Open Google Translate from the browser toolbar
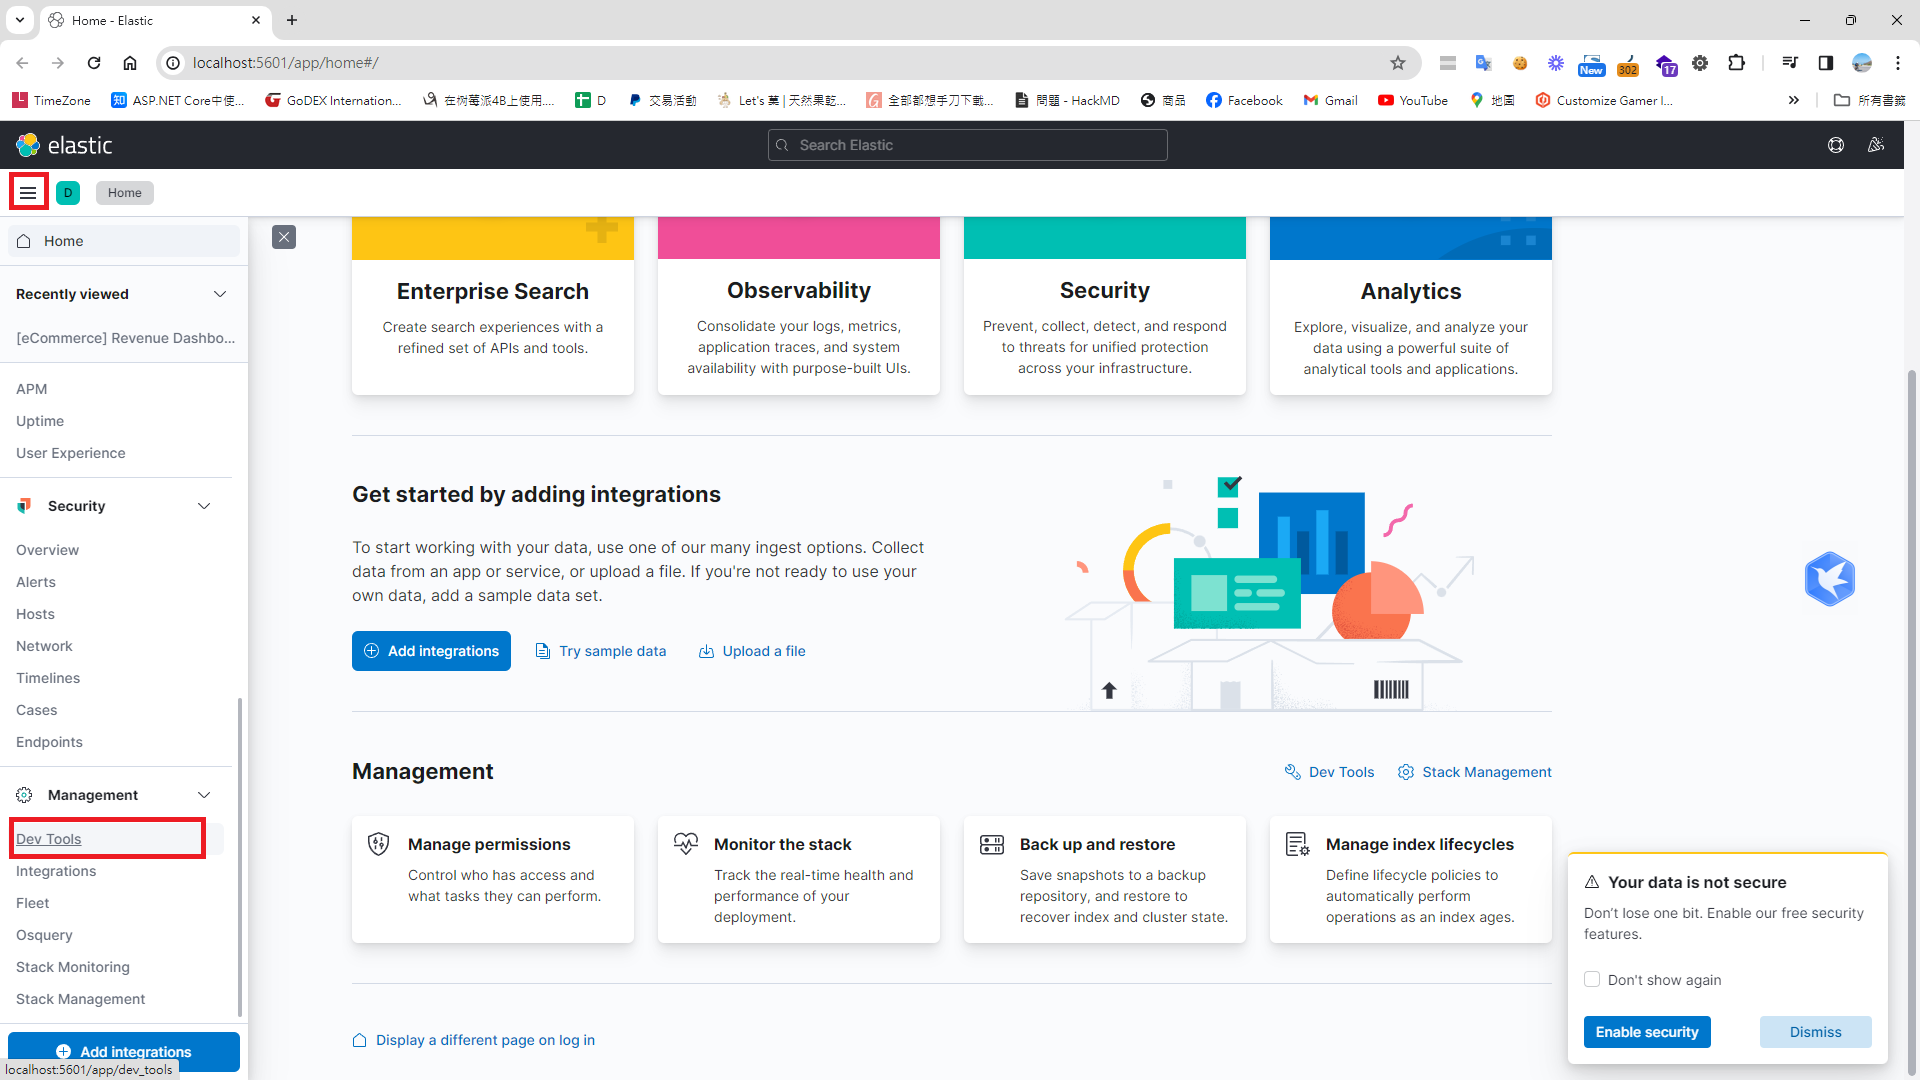Viewport: 1920px width, 1080px height. 1484,63
